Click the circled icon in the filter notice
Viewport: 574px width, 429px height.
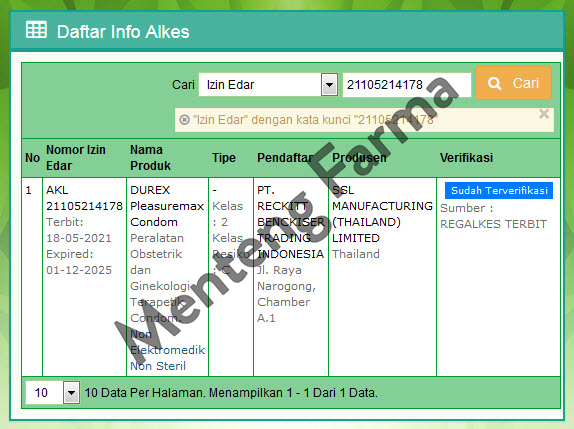click(x=184, y=120)
